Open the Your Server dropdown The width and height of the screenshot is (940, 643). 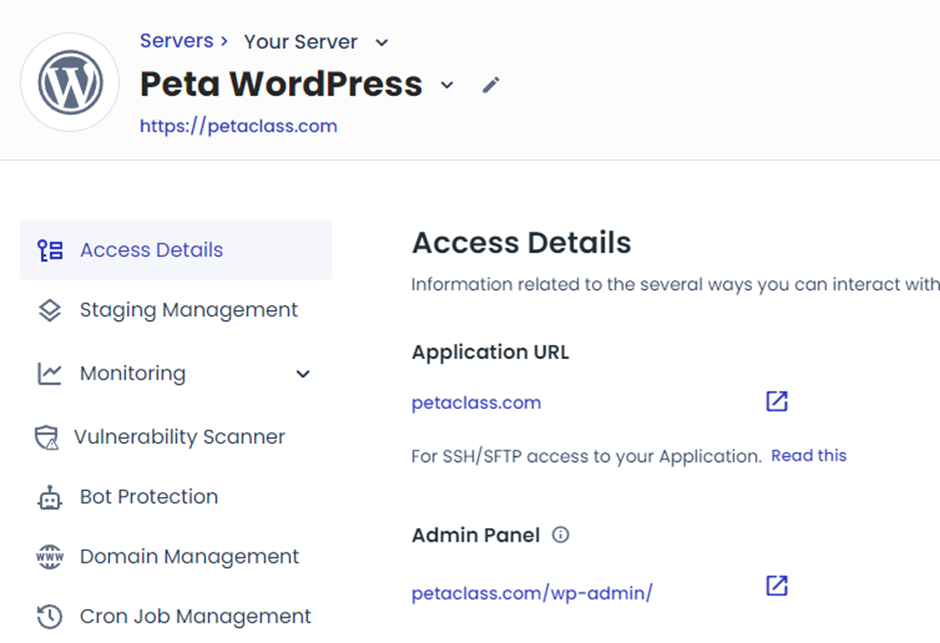coord(381,42)
